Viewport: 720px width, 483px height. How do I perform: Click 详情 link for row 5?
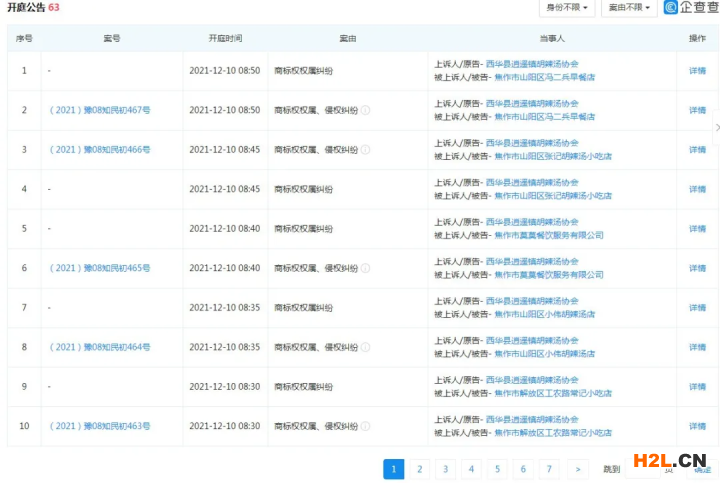[x=697, y=229]
